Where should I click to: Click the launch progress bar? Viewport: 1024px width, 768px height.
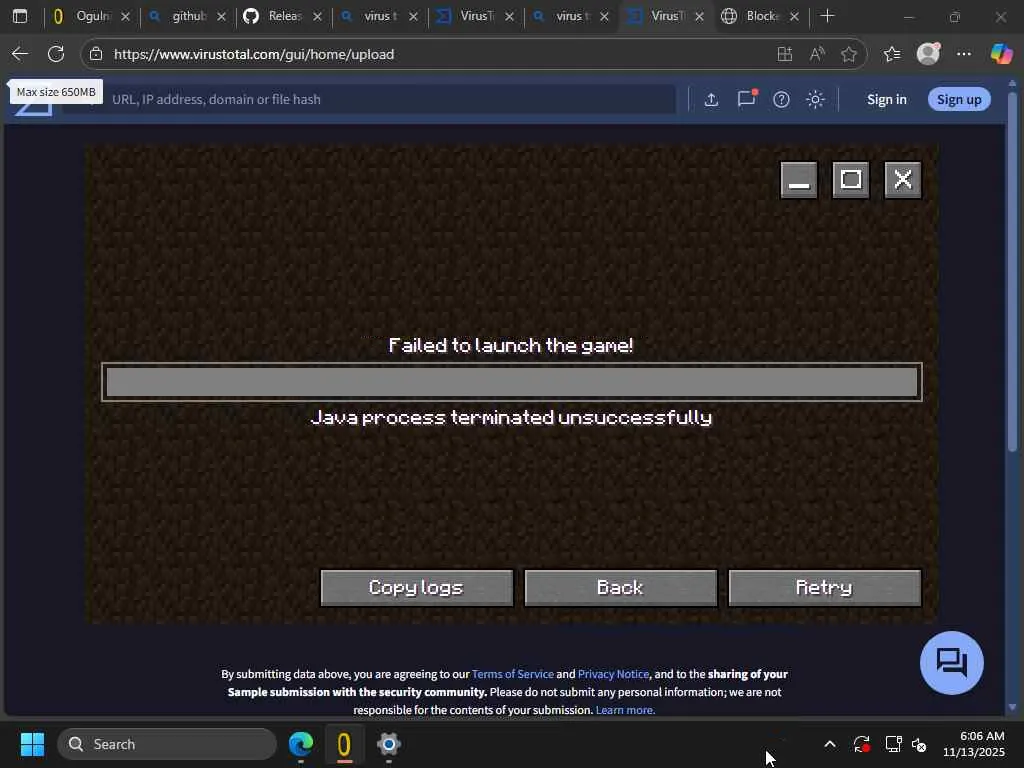(x=512, y=382)
